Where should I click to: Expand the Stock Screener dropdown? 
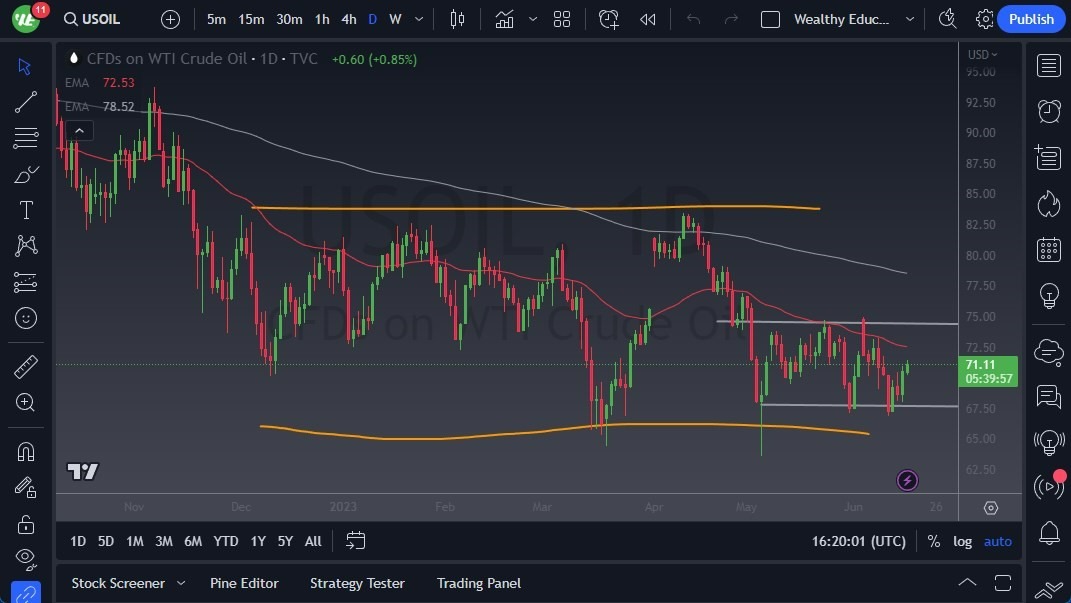pos(181,583)
